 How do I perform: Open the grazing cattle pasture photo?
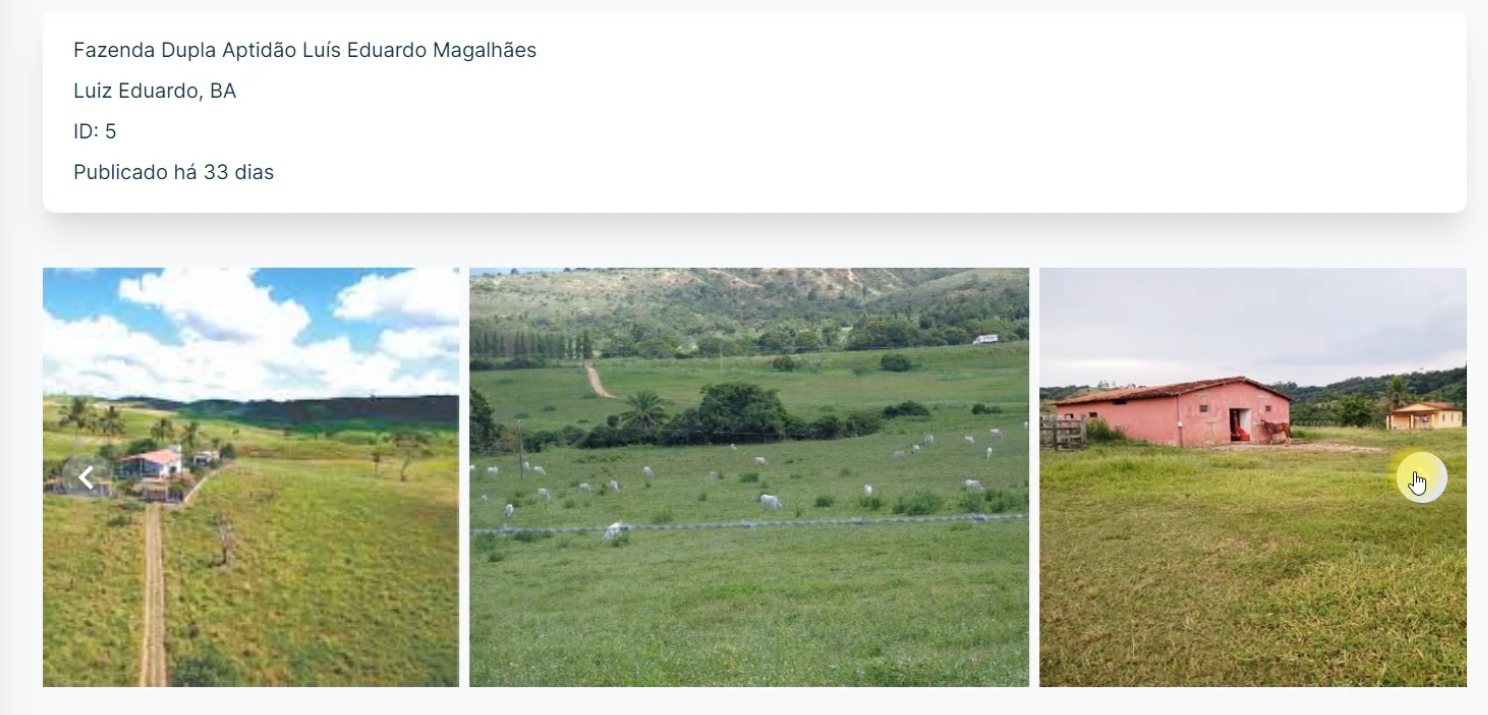(x=749, y=477)
